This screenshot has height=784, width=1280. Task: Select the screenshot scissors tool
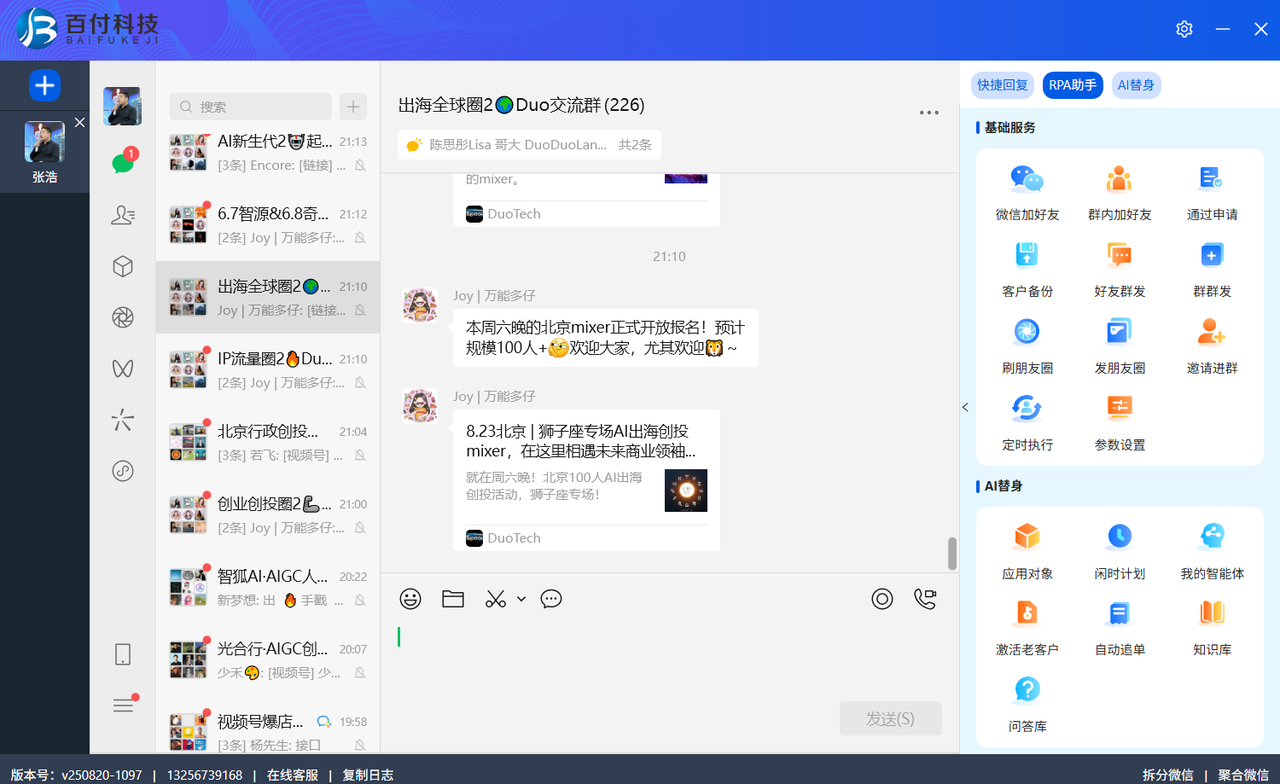493,598
